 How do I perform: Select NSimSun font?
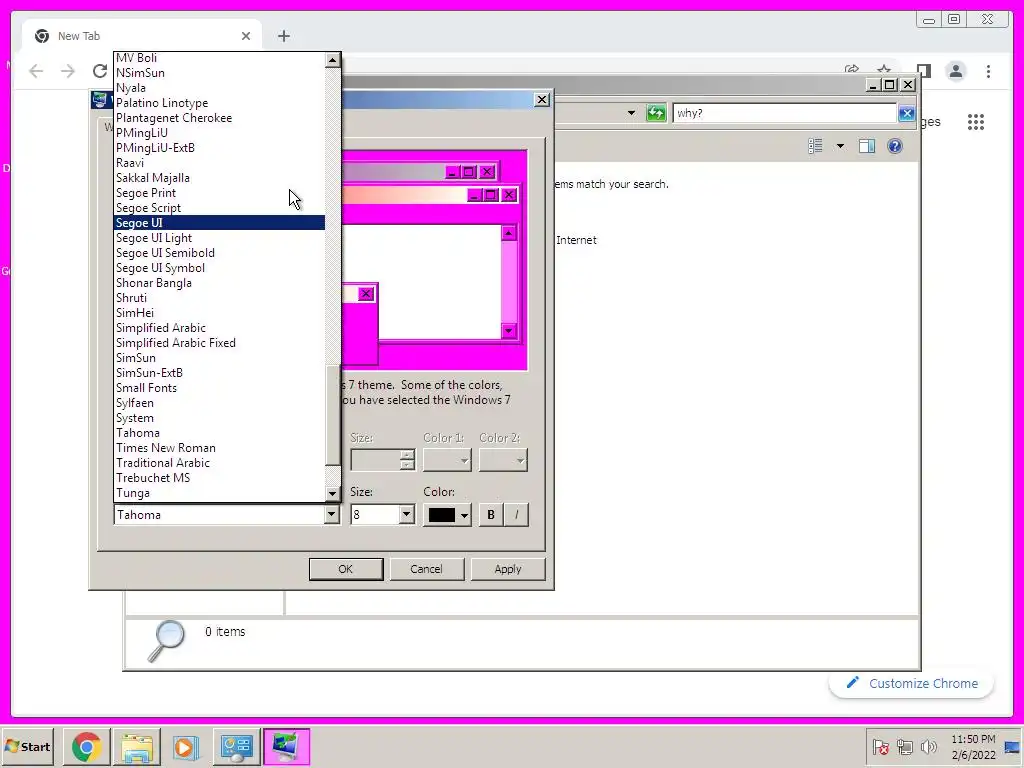pyautogui.click(x=219, y=72)
